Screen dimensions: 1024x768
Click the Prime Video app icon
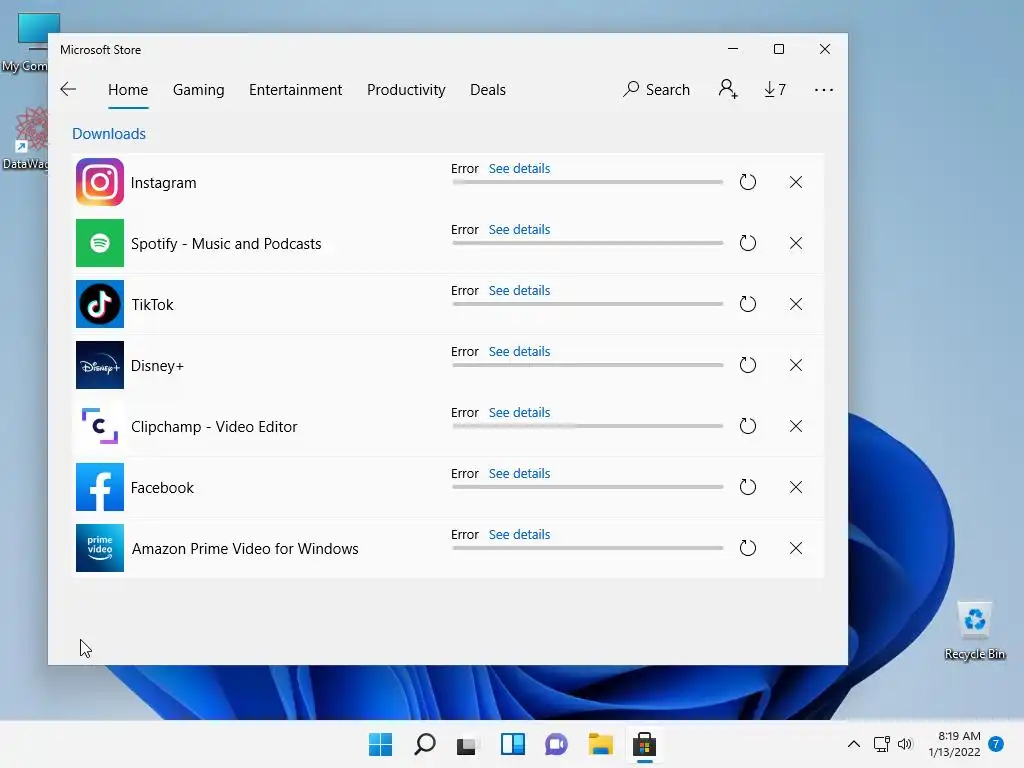[100, 548]
